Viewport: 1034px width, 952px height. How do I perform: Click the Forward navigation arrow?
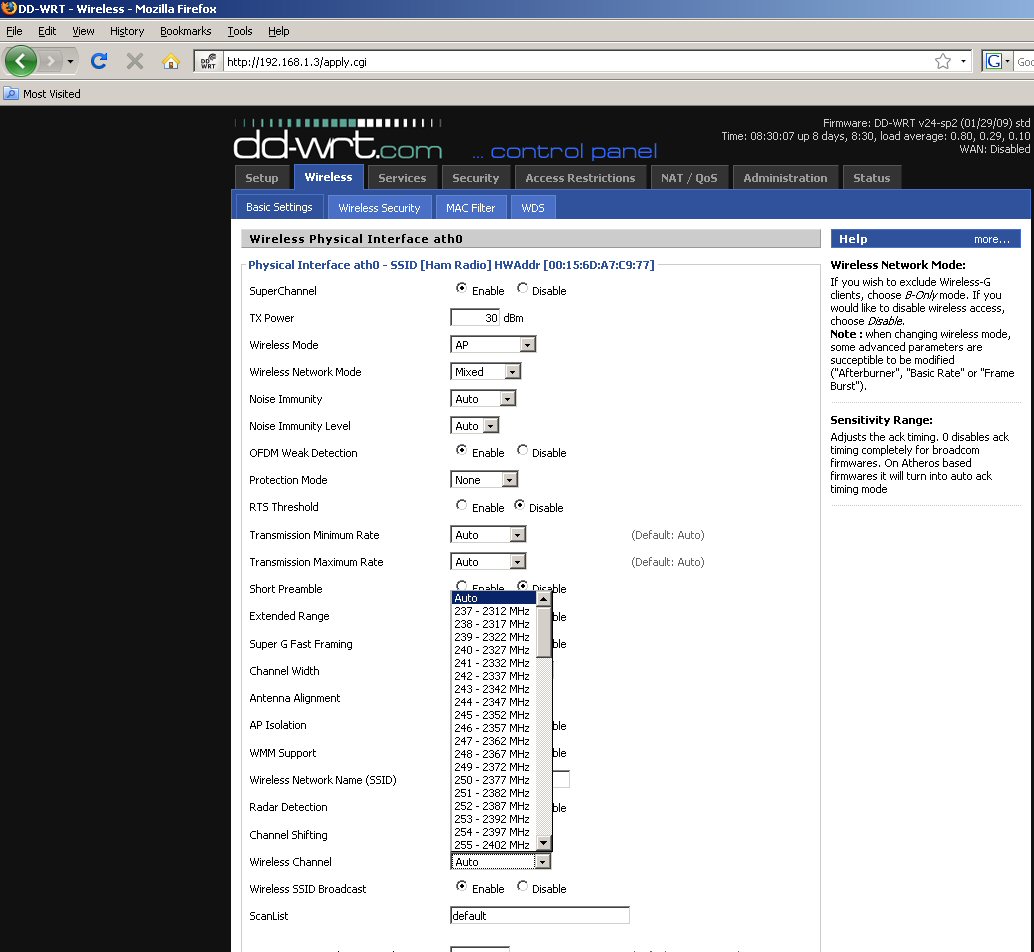point(50,61)
